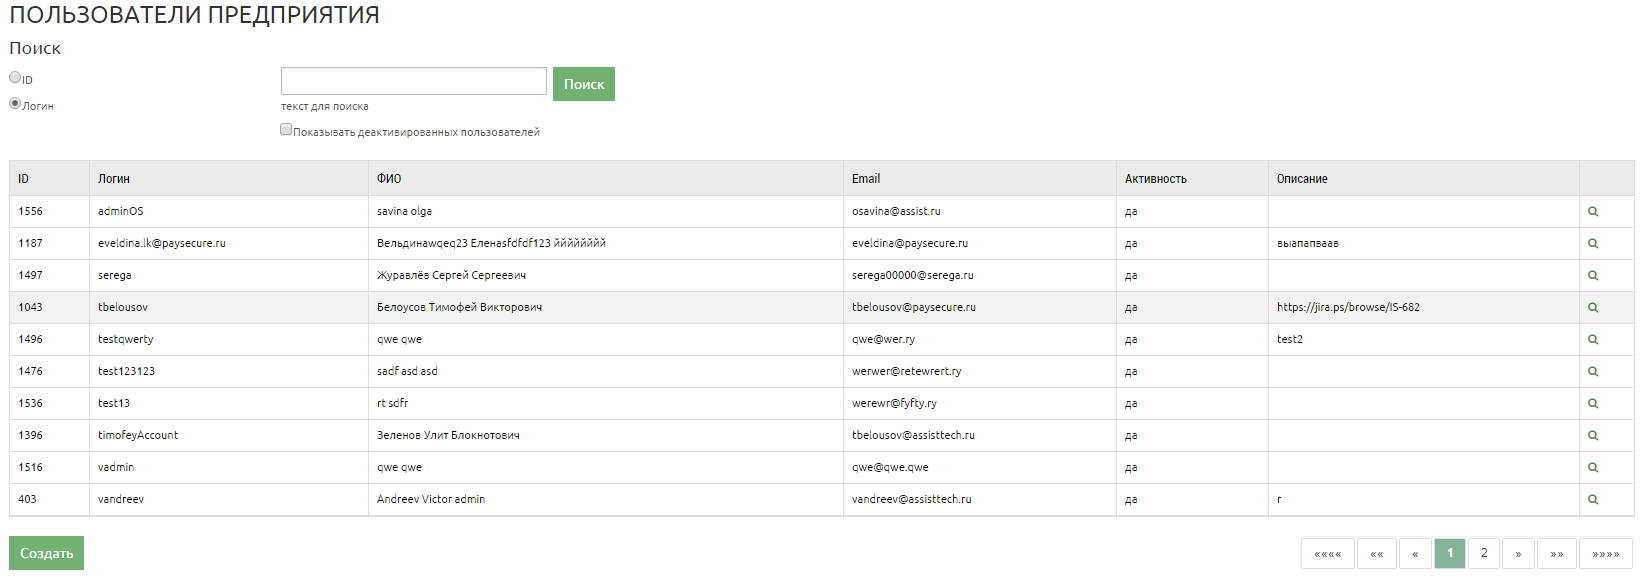Open details icon for user serega
The height and width of the screenshot is (585, 1648).
tap(1593, 276)
